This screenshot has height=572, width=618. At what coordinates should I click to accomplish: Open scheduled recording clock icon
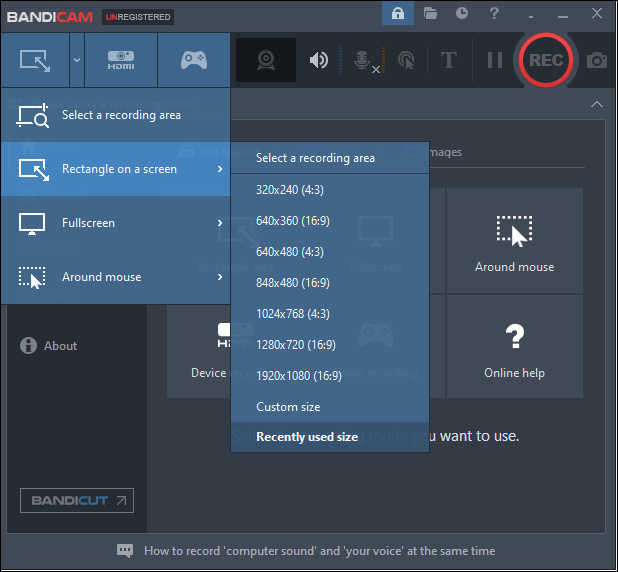click(461, 13)
